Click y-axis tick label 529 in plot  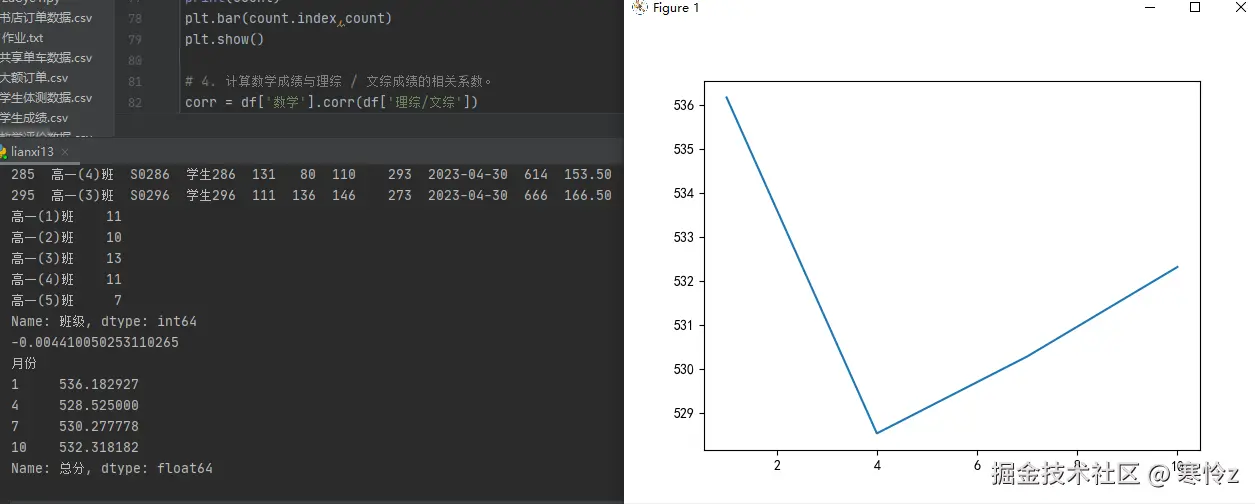(683, 413)
